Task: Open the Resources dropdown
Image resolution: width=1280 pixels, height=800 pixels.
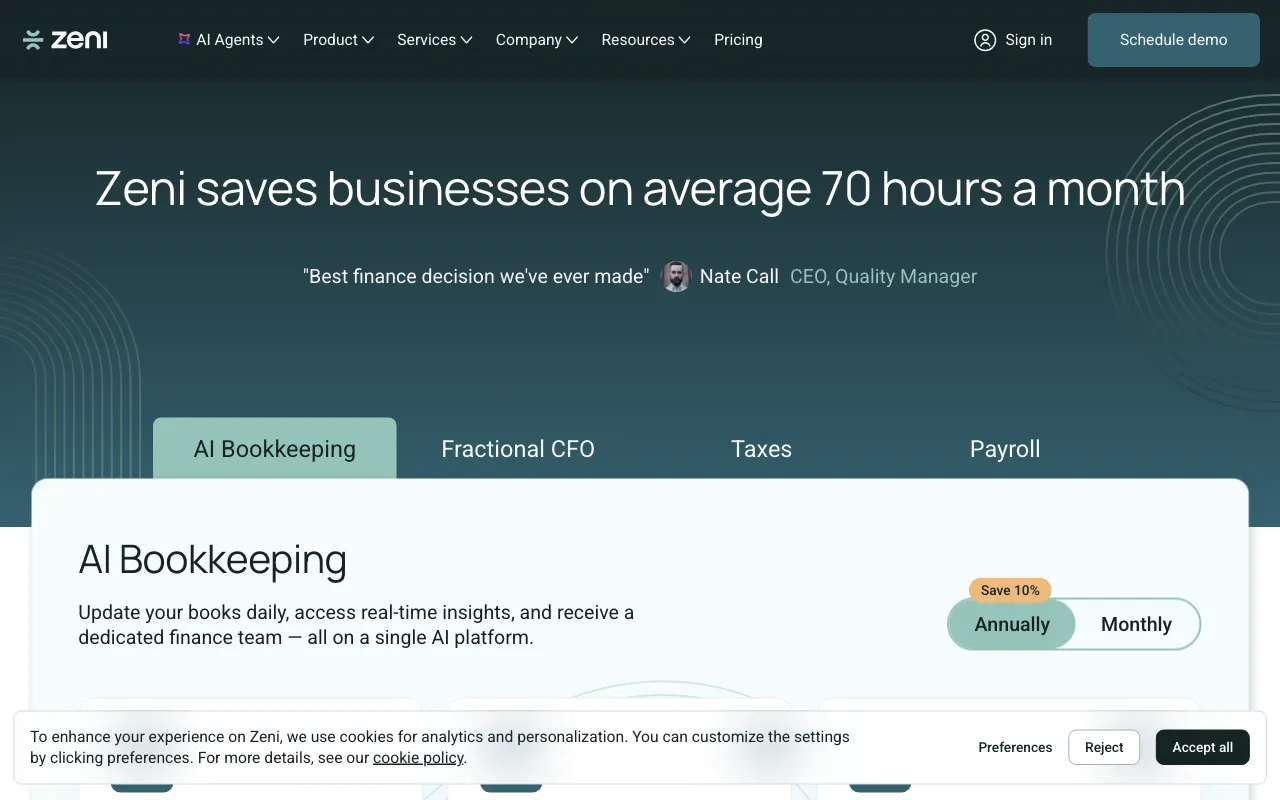Action: (646, 40)
